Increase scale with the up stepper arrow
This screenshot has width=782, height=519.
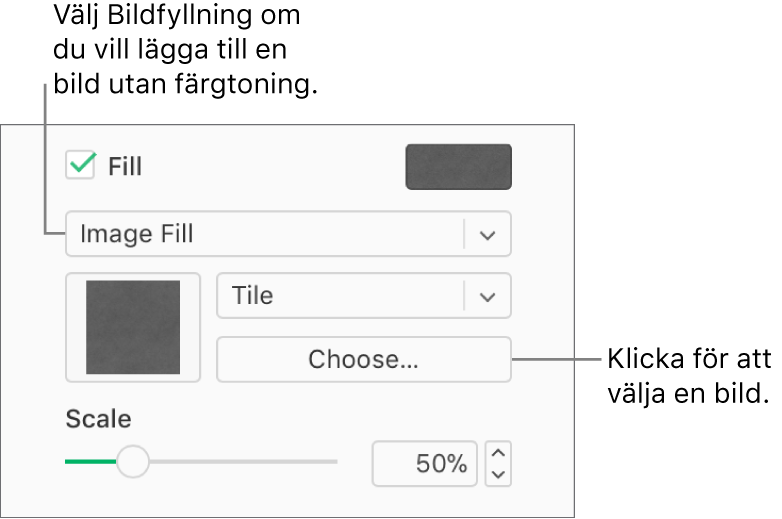[x=498, y=453]
